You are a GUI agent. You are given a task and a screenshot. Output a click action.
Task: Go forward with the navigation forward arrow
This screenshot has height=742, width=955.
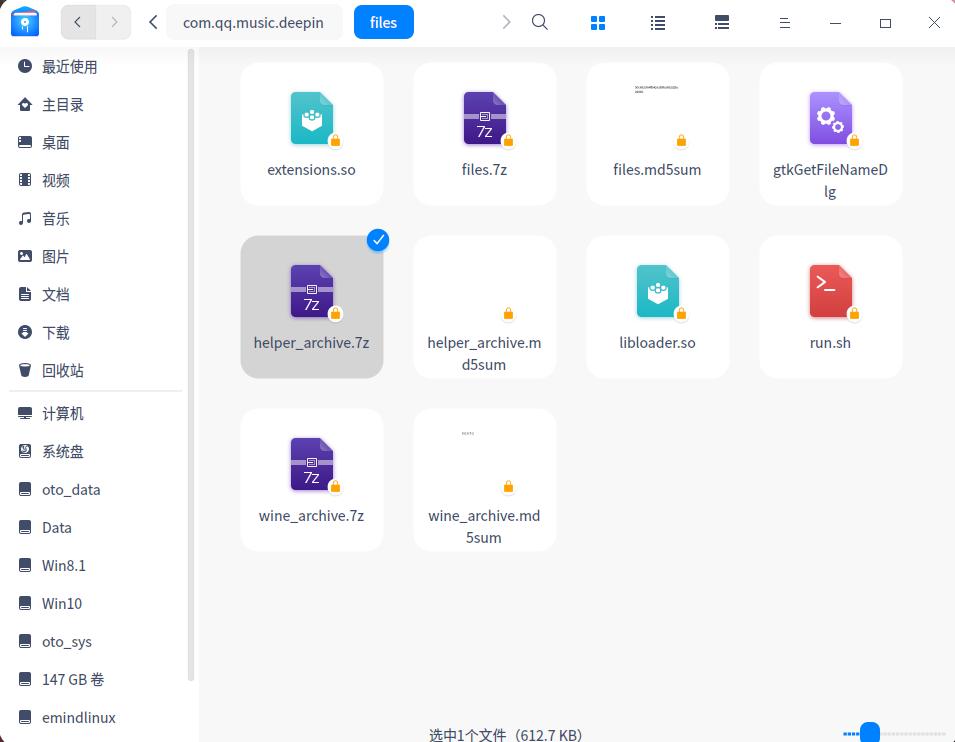coord(113,23)
